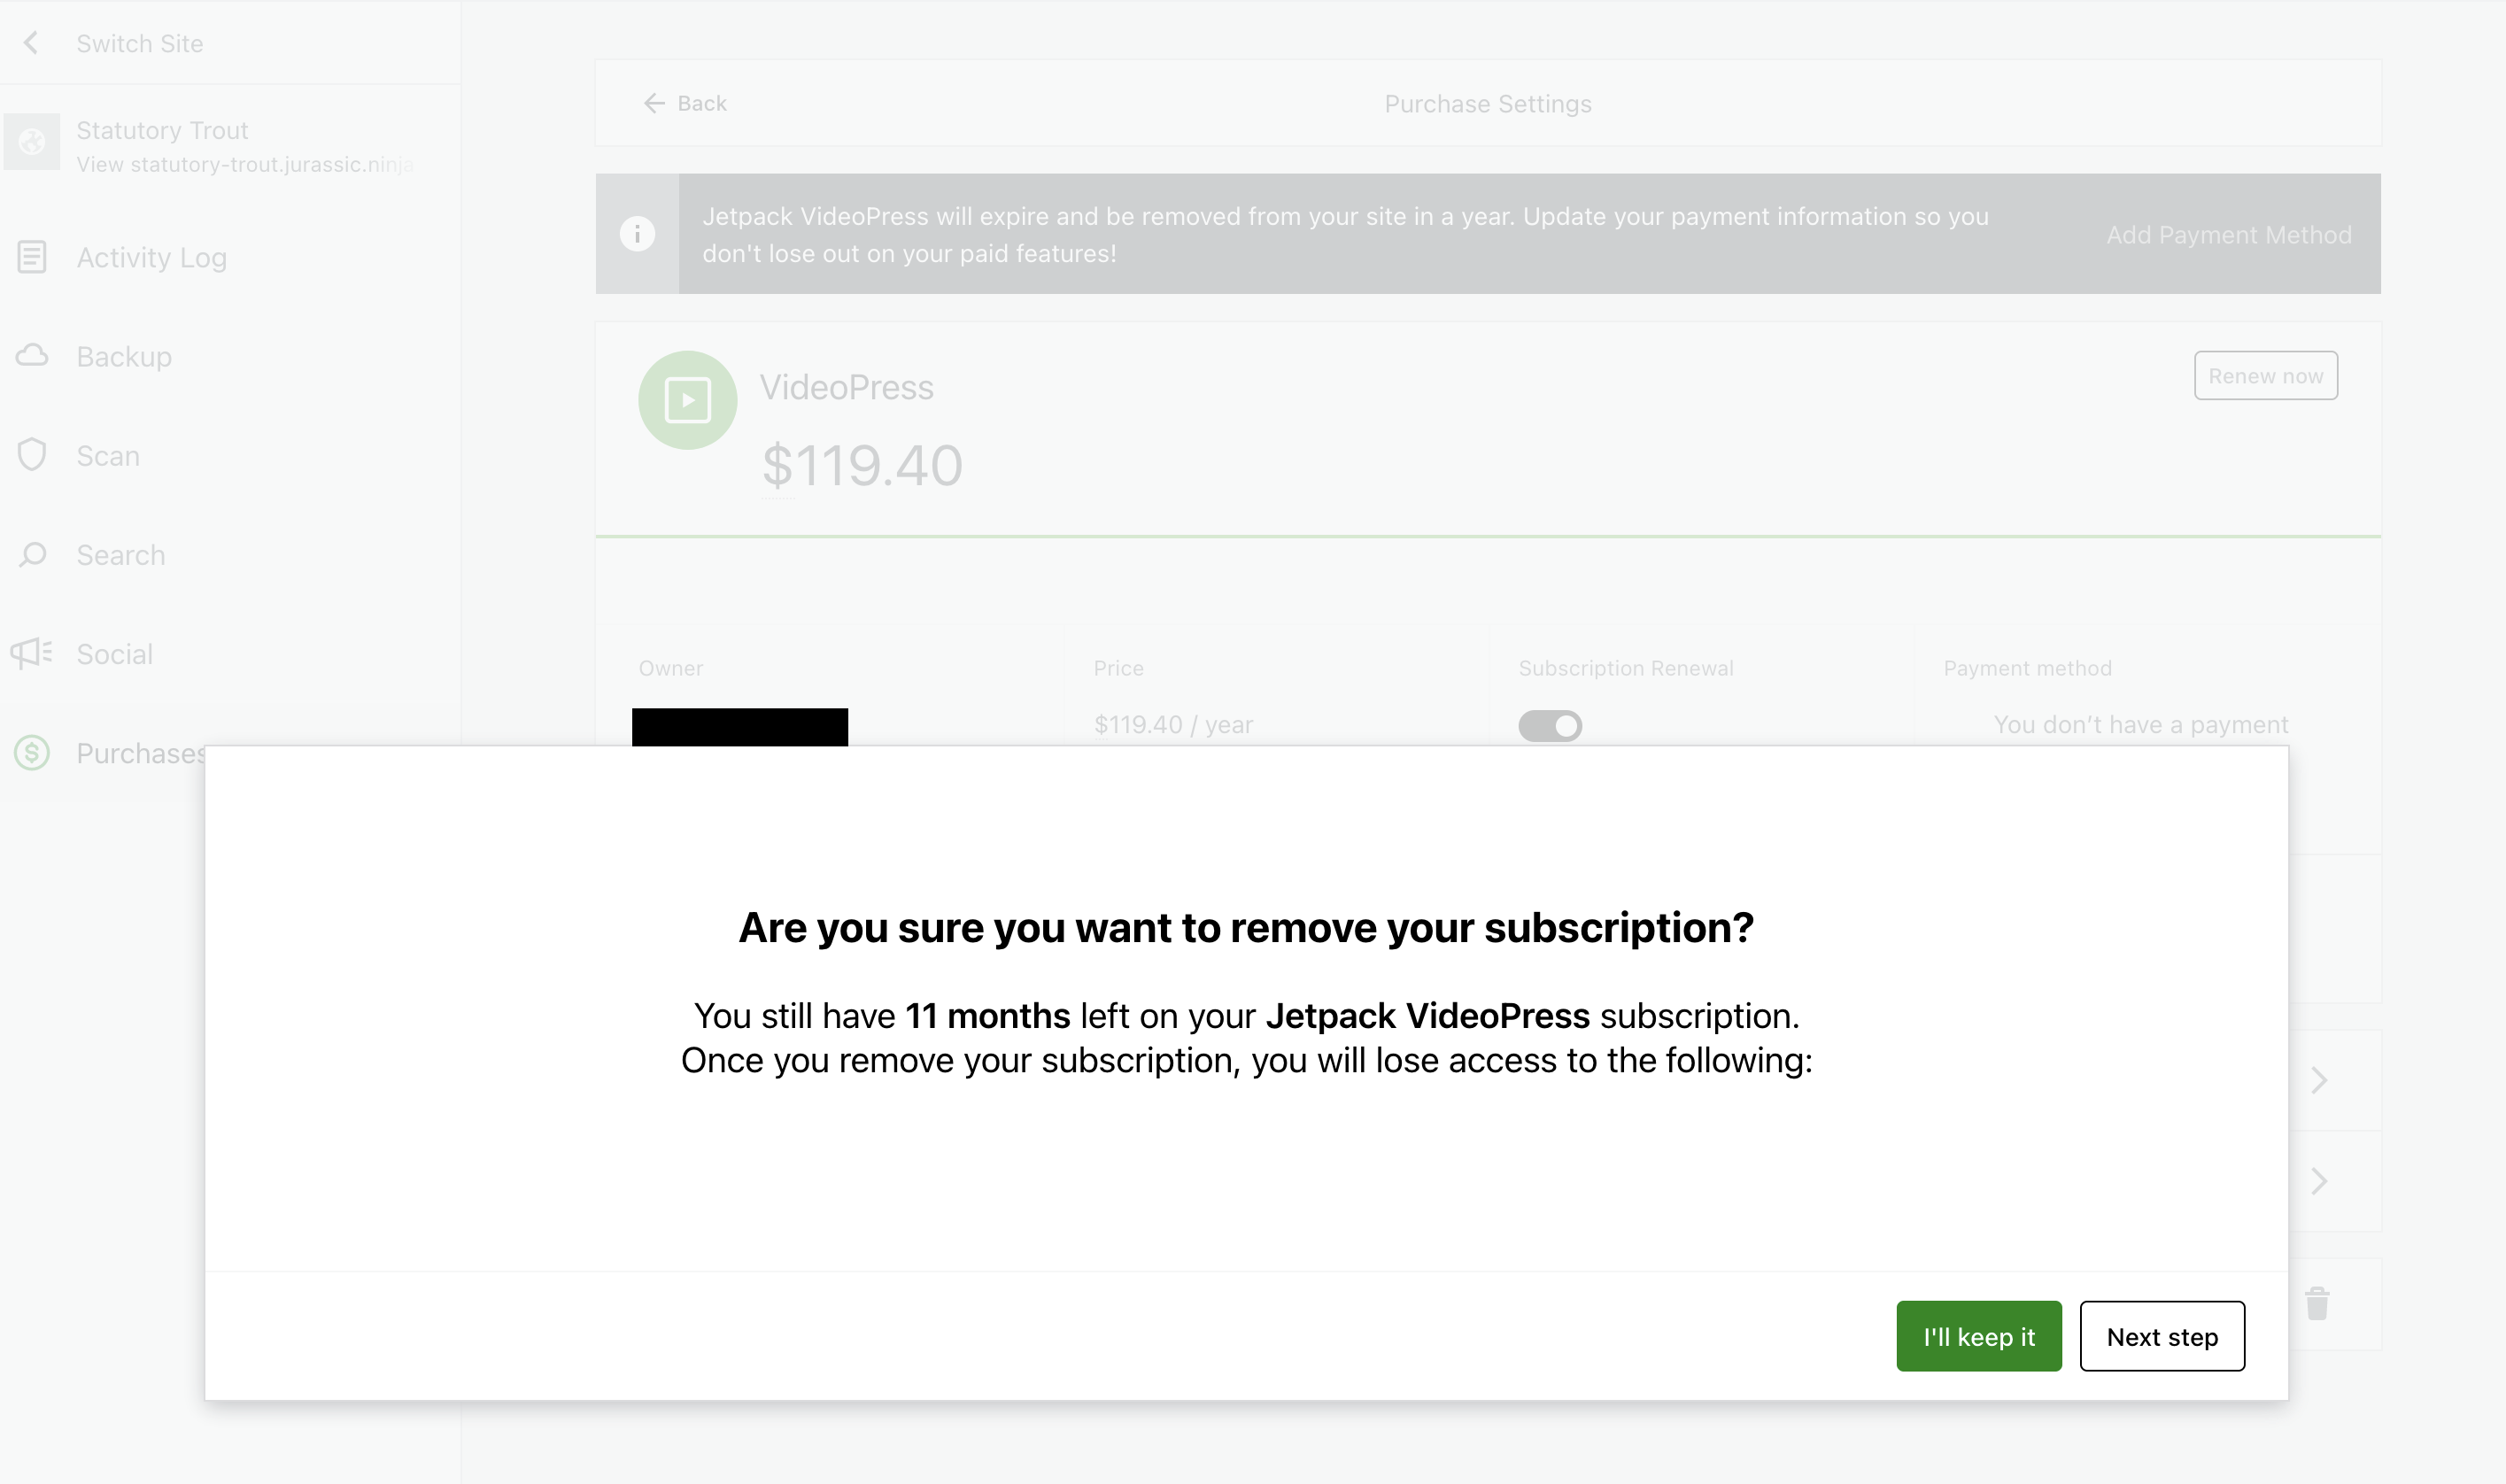Click the Statutory Trout site globe icon
Screen dimensions: 2506x1484
(33, 141)
